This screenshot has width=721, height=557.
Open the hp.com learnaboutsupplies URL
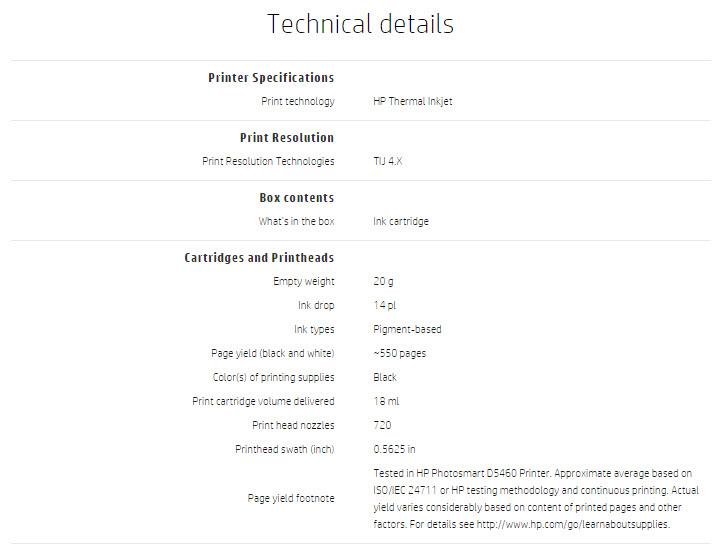[x=574, y=524]
